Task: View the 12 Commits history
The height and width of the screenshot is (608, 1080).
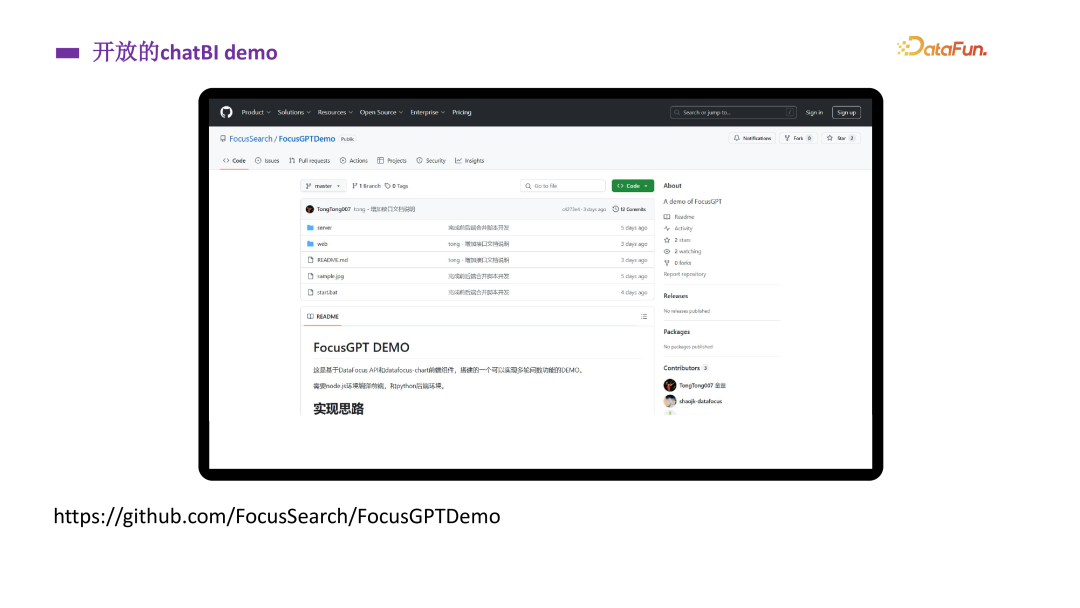Action: (x=630, y=209)
